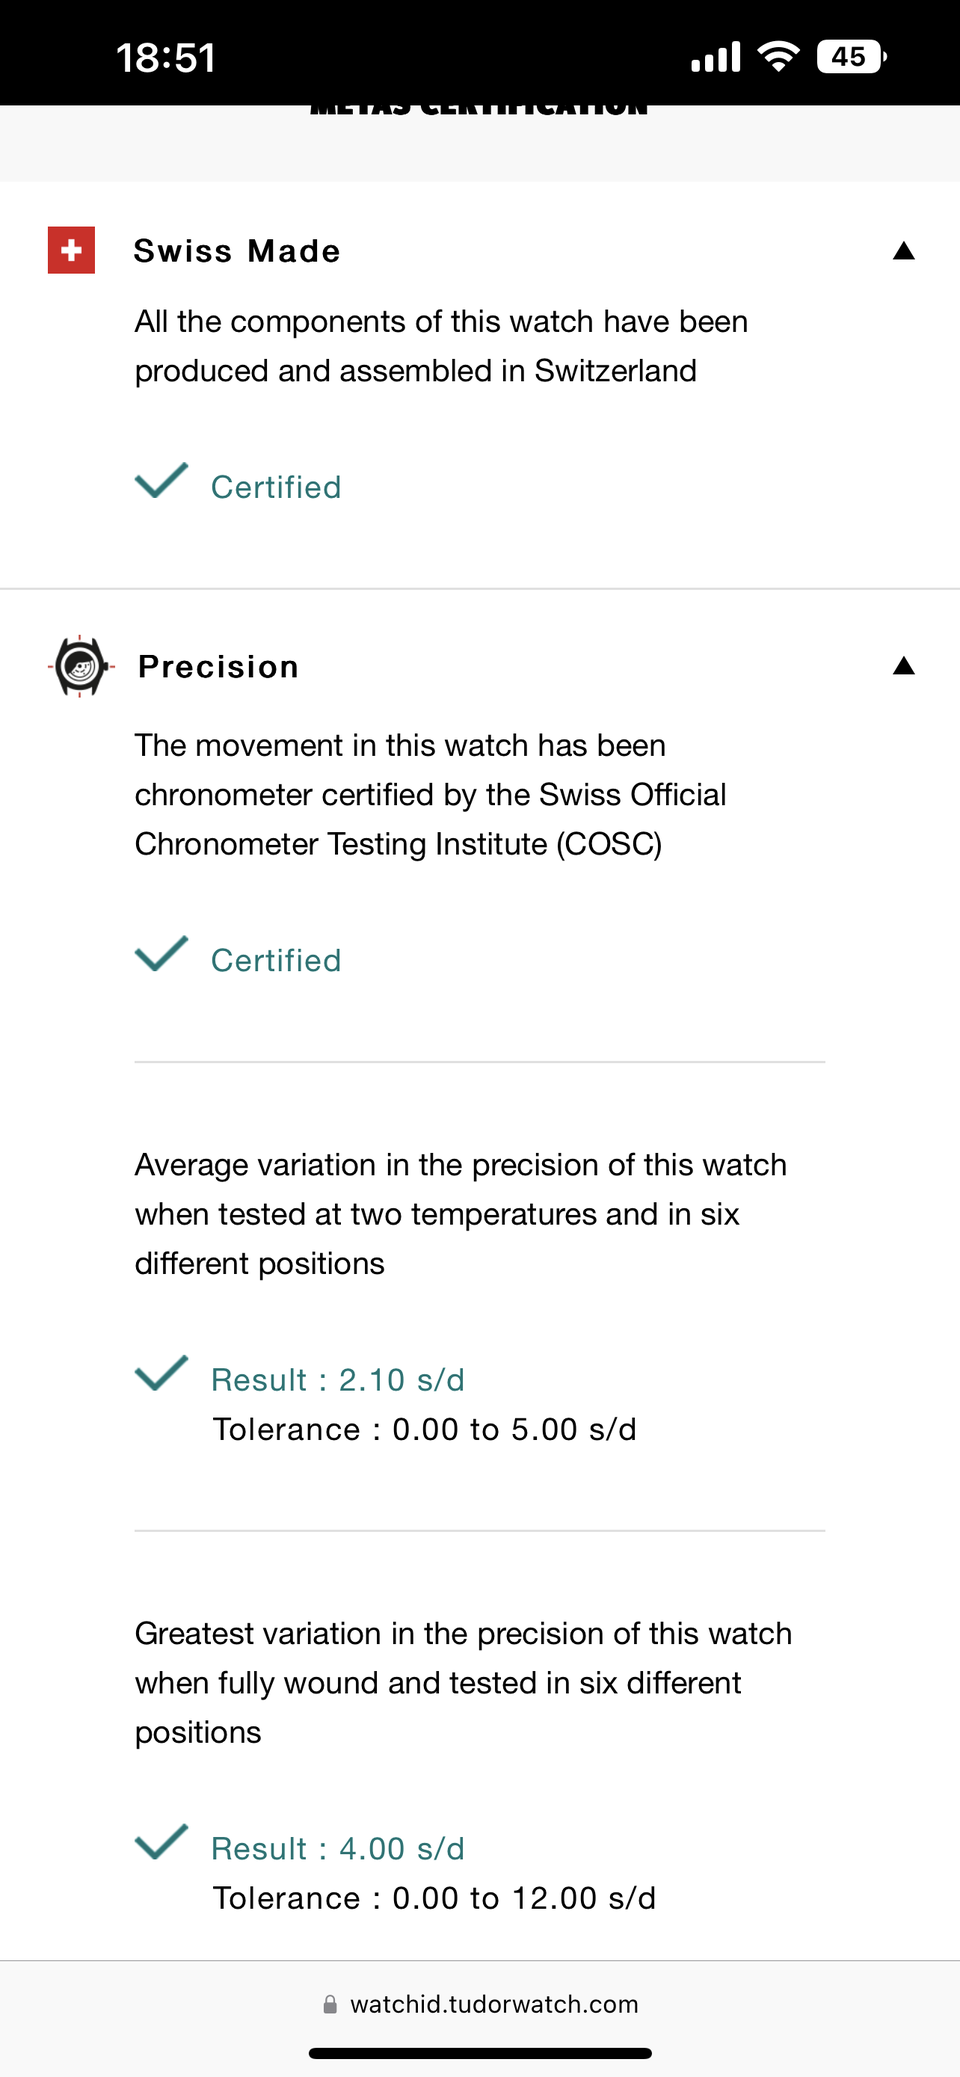Tap the Wi-Fi status icon
960x2077 pixels.
tap(778, 57)
